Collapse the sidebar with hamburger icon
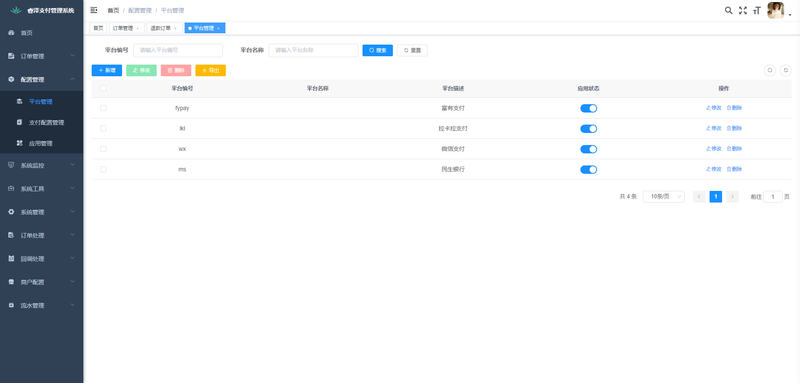This screenshot has width=800, height=383. [x=94, y=10]
